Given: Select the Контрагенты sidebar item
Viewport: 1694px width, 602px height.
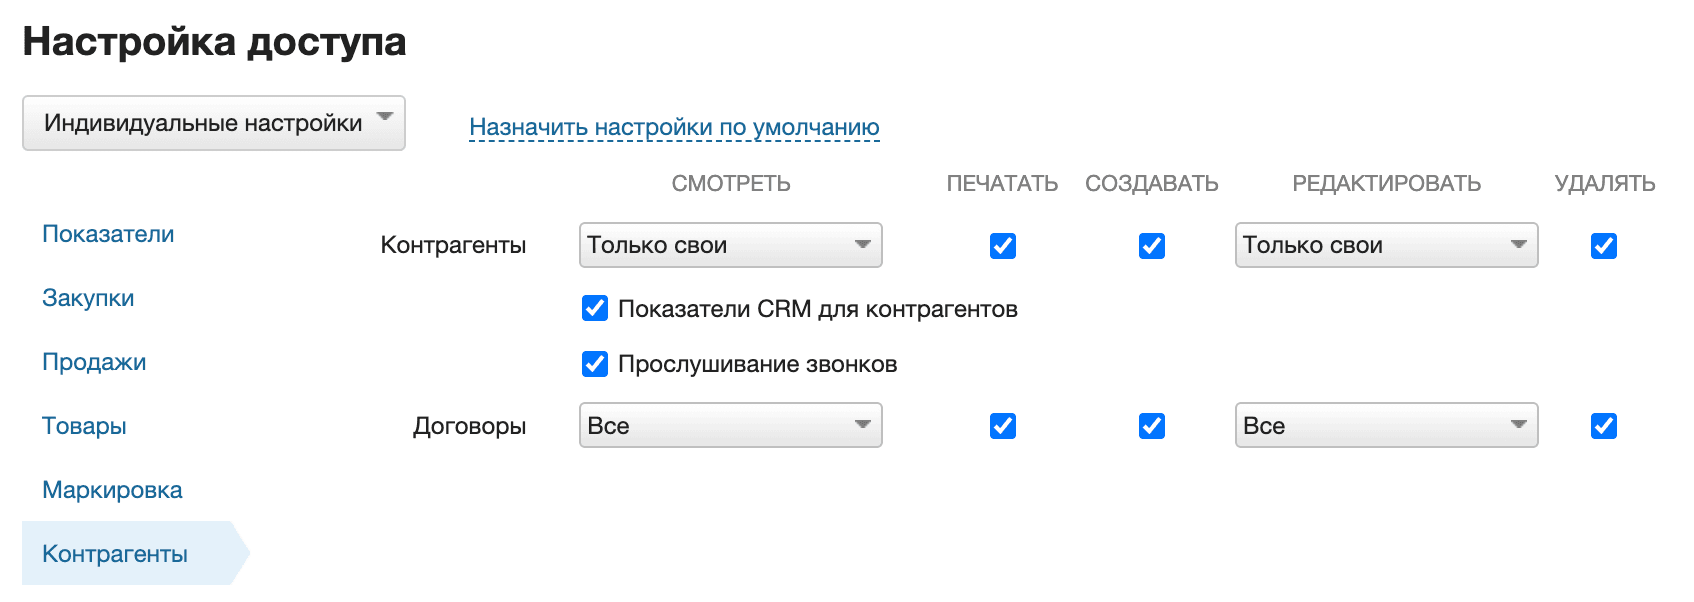Looking at the screenshot, I should point(114,552).
